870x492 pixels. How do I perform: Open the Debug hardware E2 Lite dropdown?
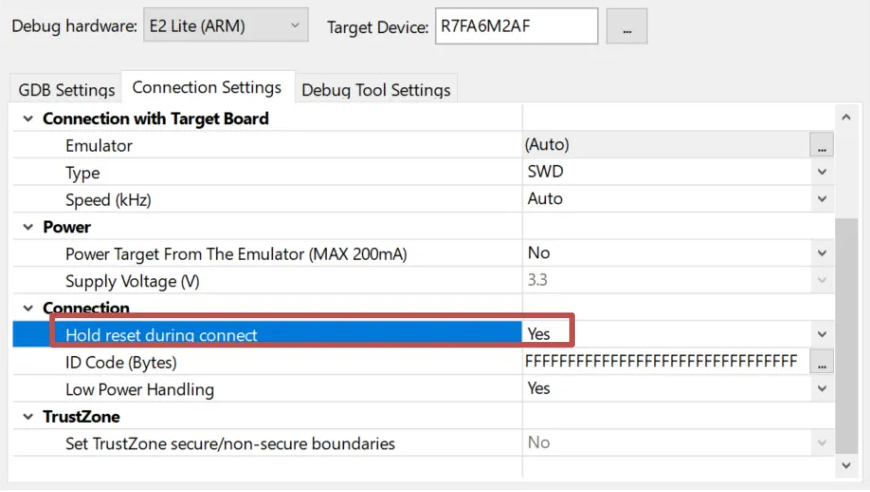(x=226, y=25)
